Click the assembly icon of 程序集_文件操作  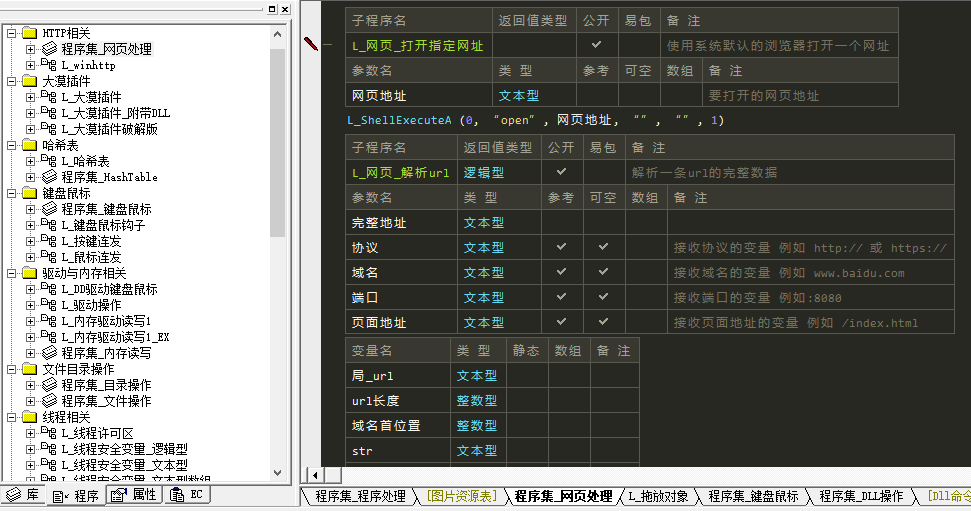click(49, 401)
